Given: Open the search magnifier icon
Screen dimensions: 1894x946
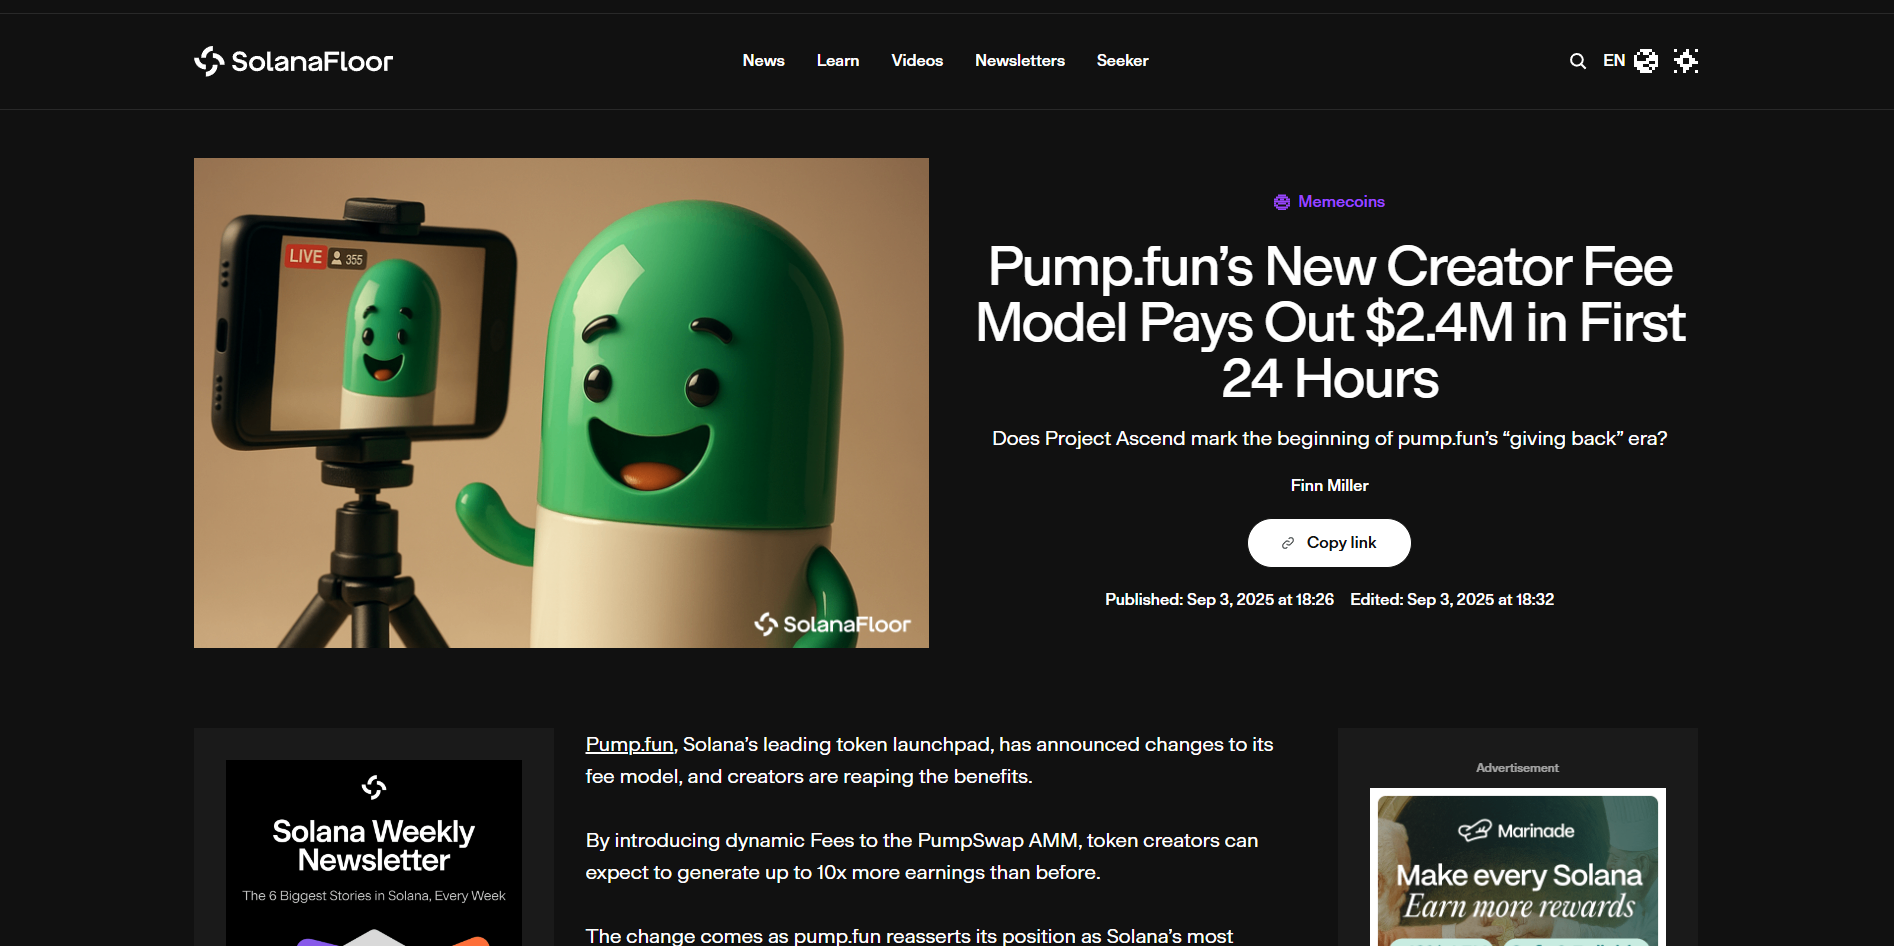Looking at the screenshot, I should pos(1577,61).
